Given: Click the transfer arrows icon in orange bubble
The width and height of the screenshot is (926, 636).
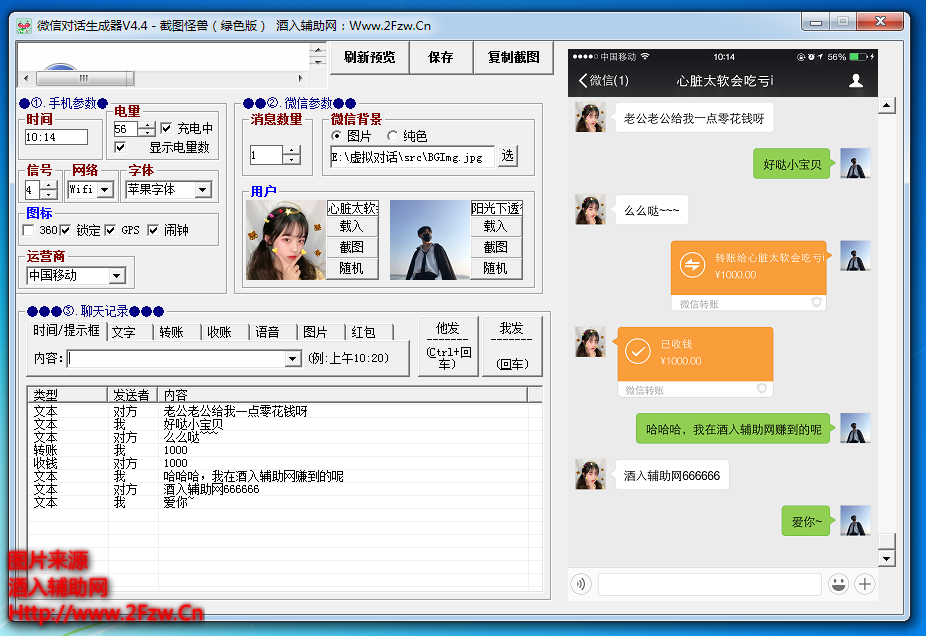Looking at the screenshot, I should [x=692, y=265].
